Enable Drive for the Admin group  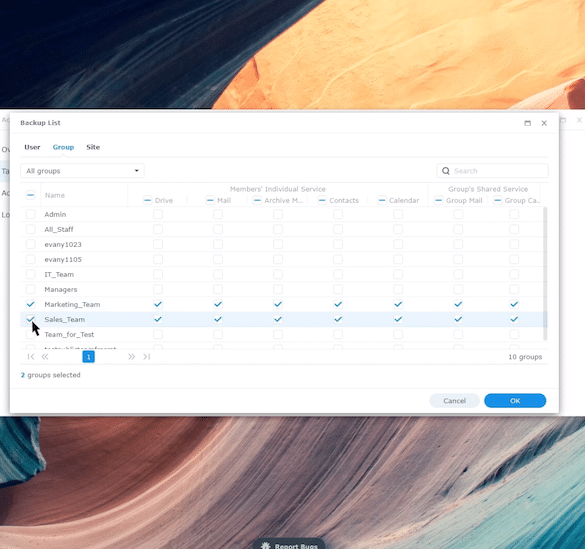pyautogui.click(x=158, y=214)
